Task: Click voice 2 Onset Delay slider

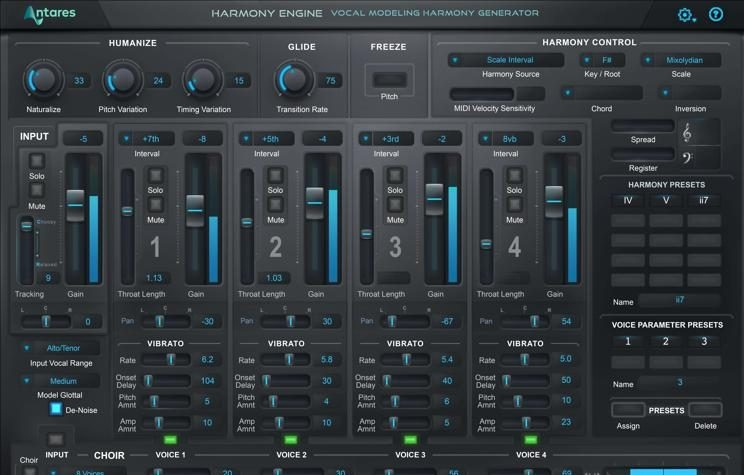Action: click(x=286, y=381)
